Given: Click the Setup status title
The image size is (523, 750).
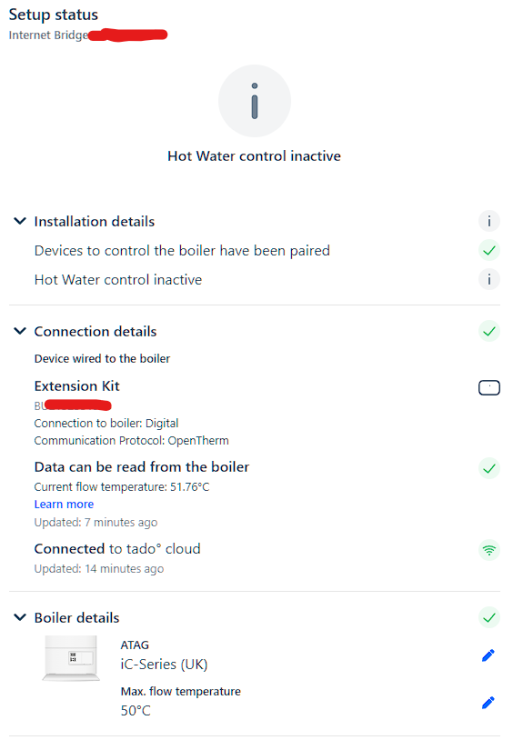Looking at the screenshot, I should [53, 14].
